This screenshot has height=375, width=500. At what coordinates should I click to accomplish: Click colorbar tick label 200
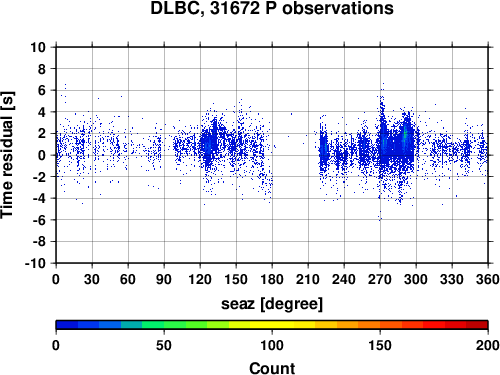(487, 345)
